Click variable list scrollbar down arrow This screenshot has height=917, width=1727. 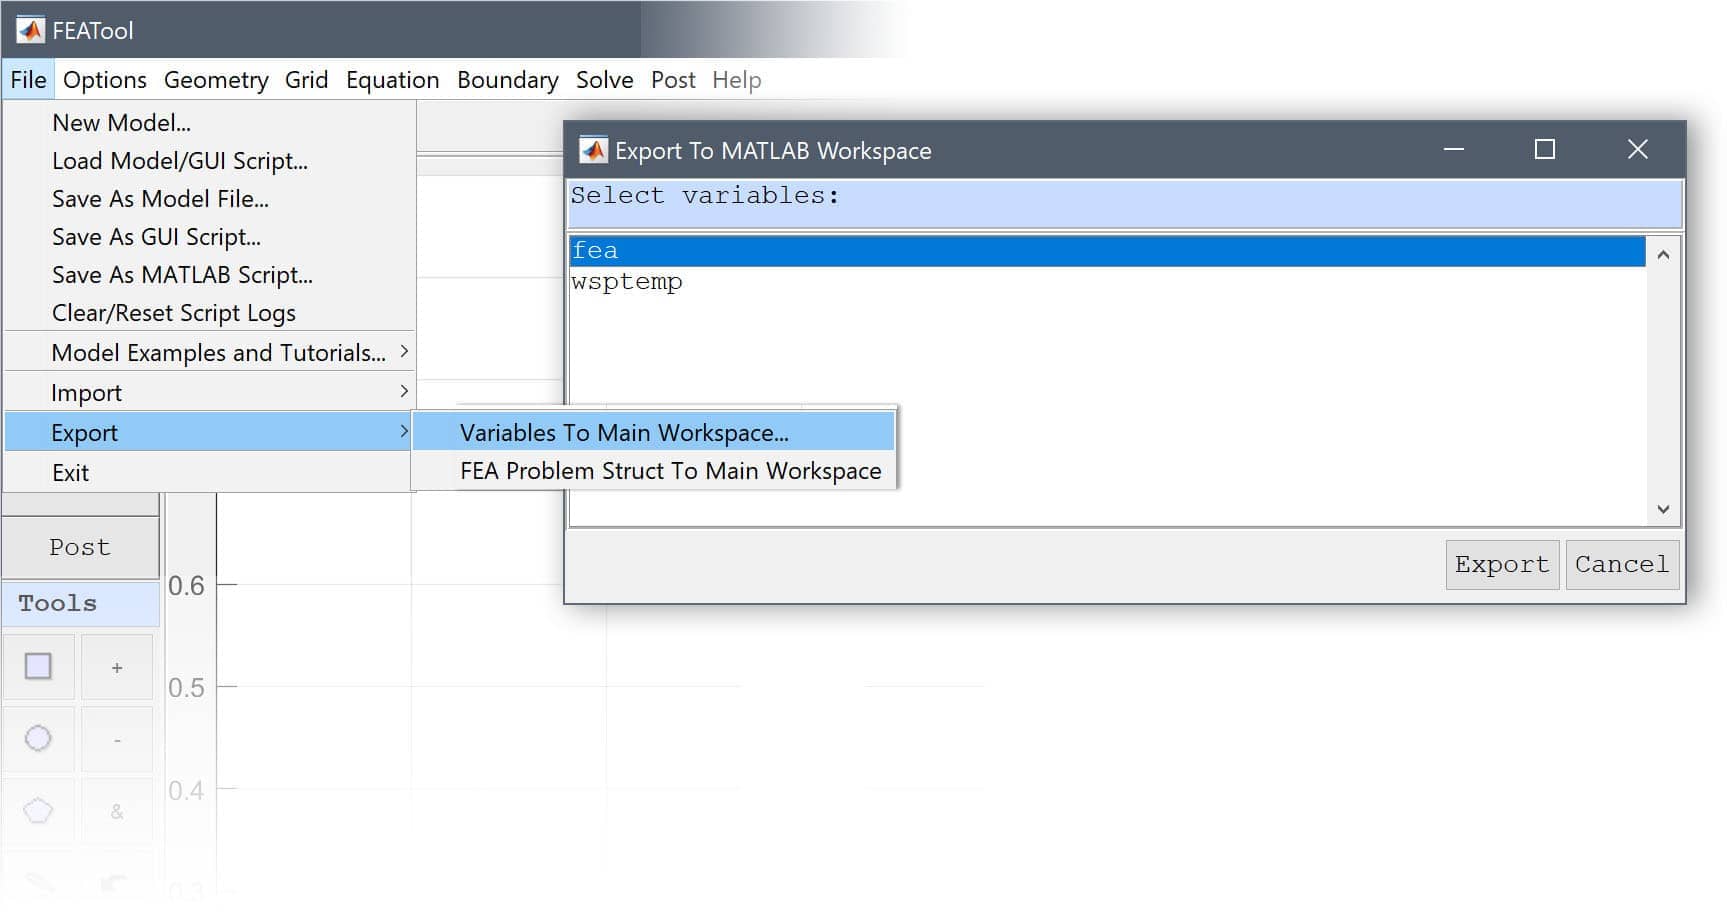[x=1663, y=509]
